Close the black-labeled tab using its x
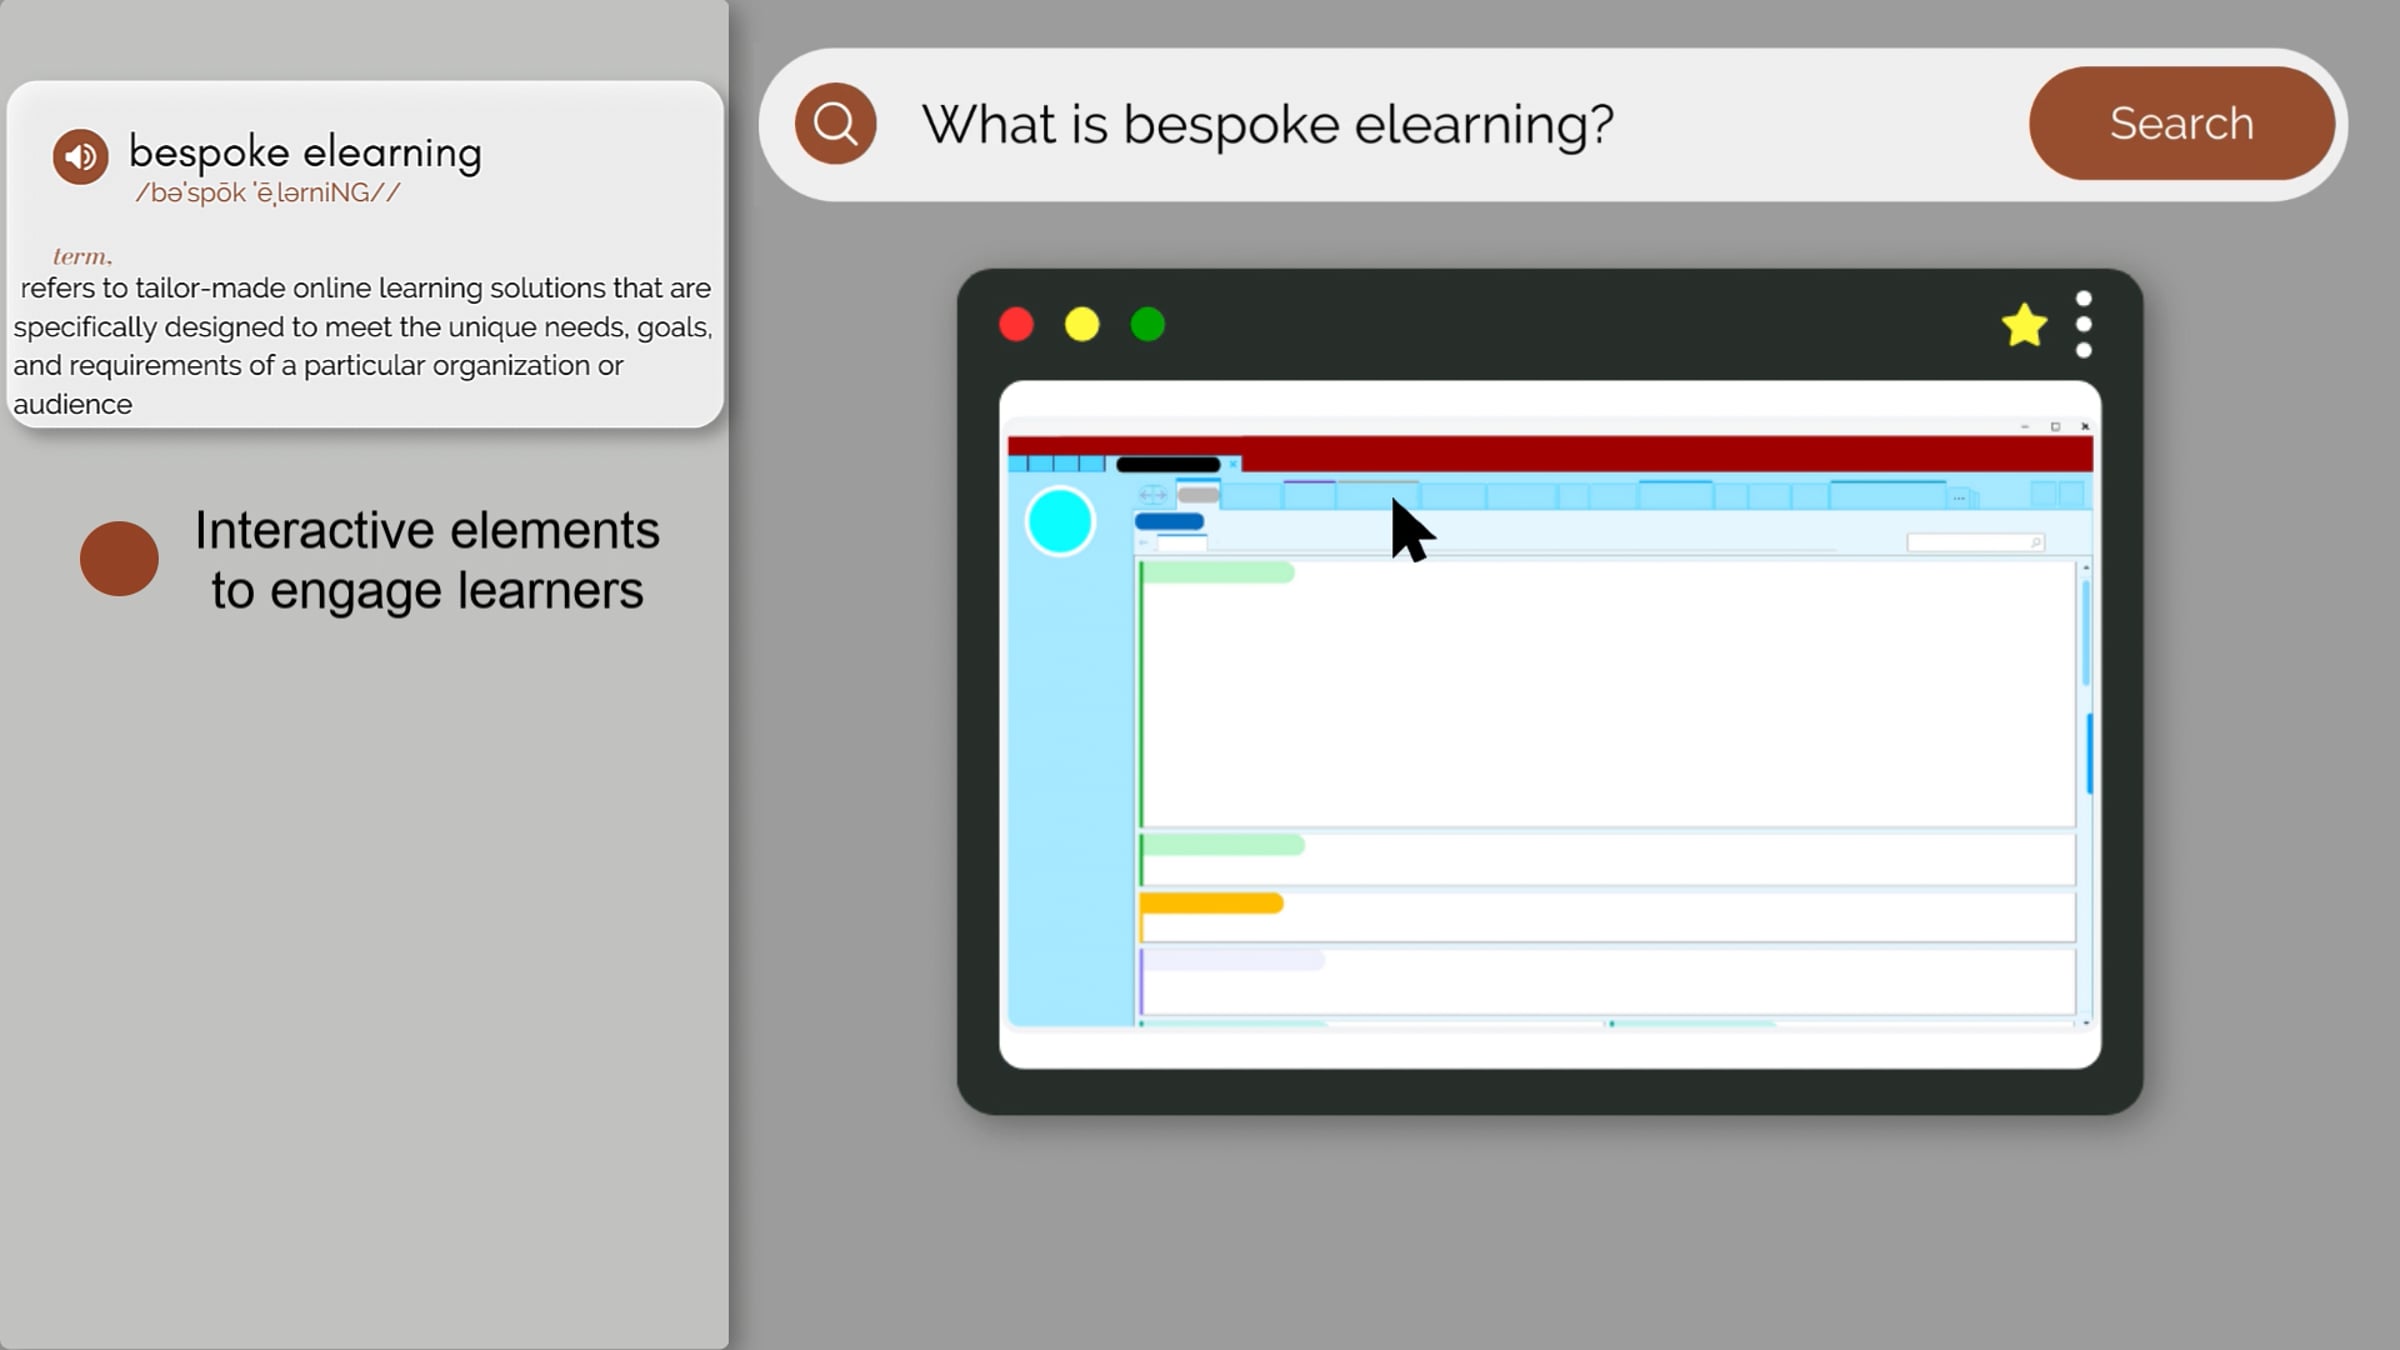This screenshot has width=2400, height=1350. coord(1233,465)
